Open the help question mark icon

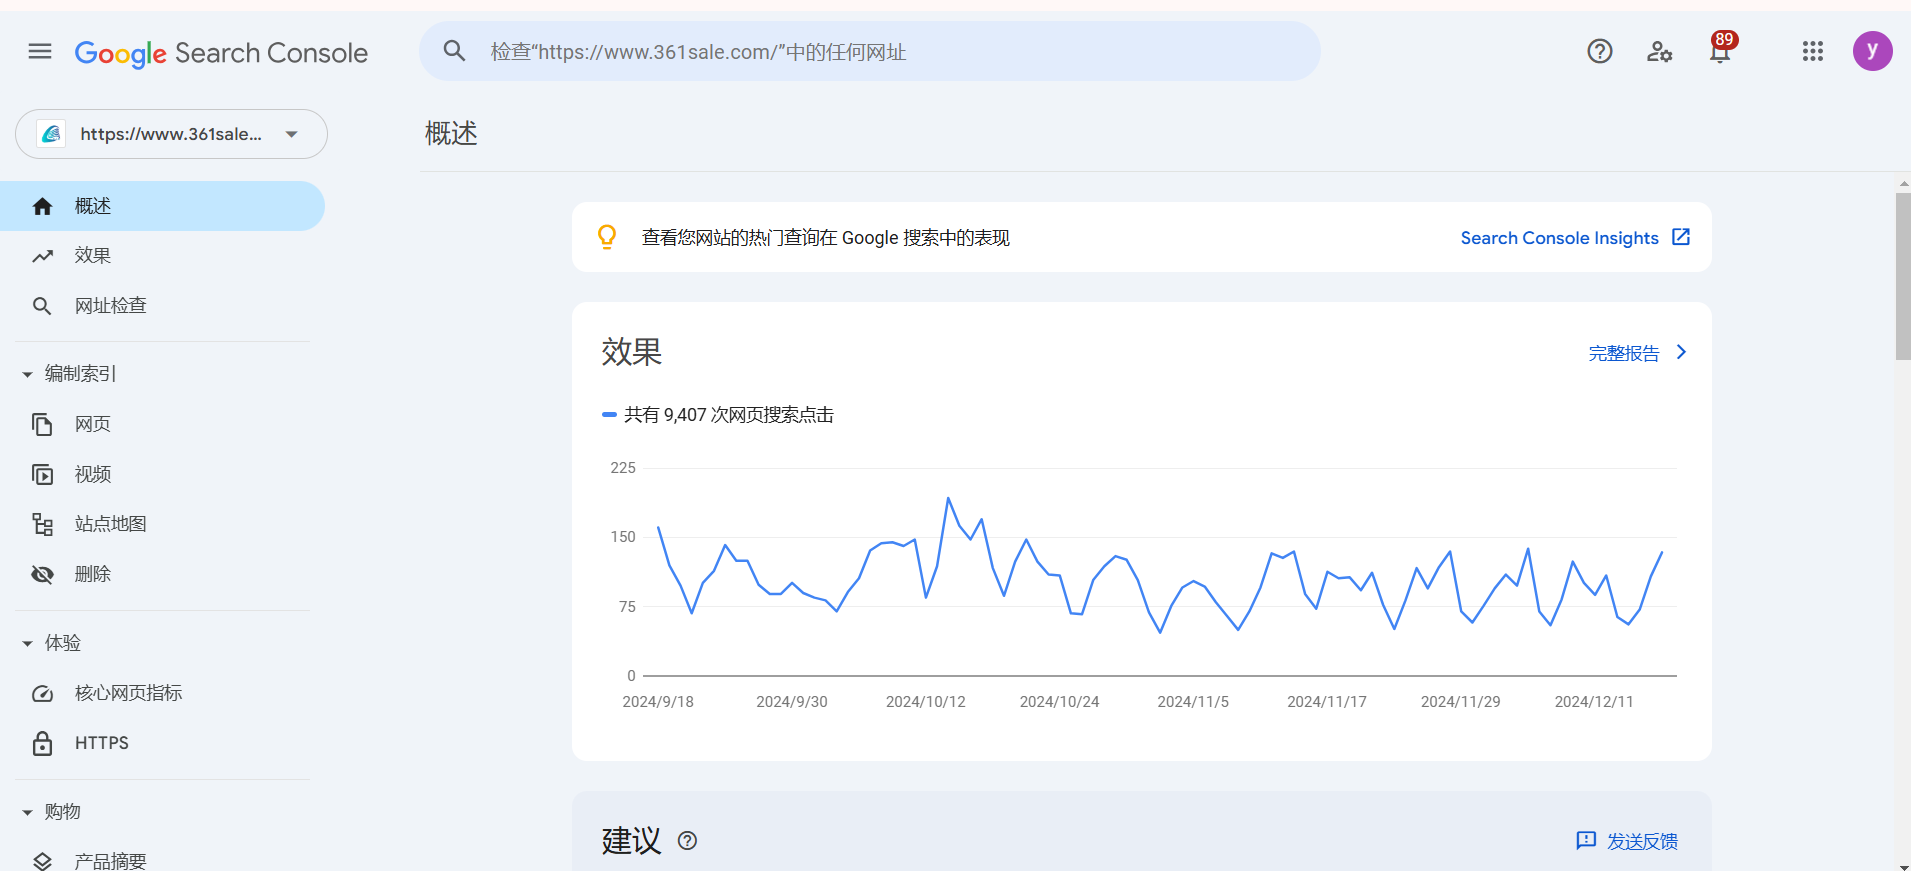1600,51
